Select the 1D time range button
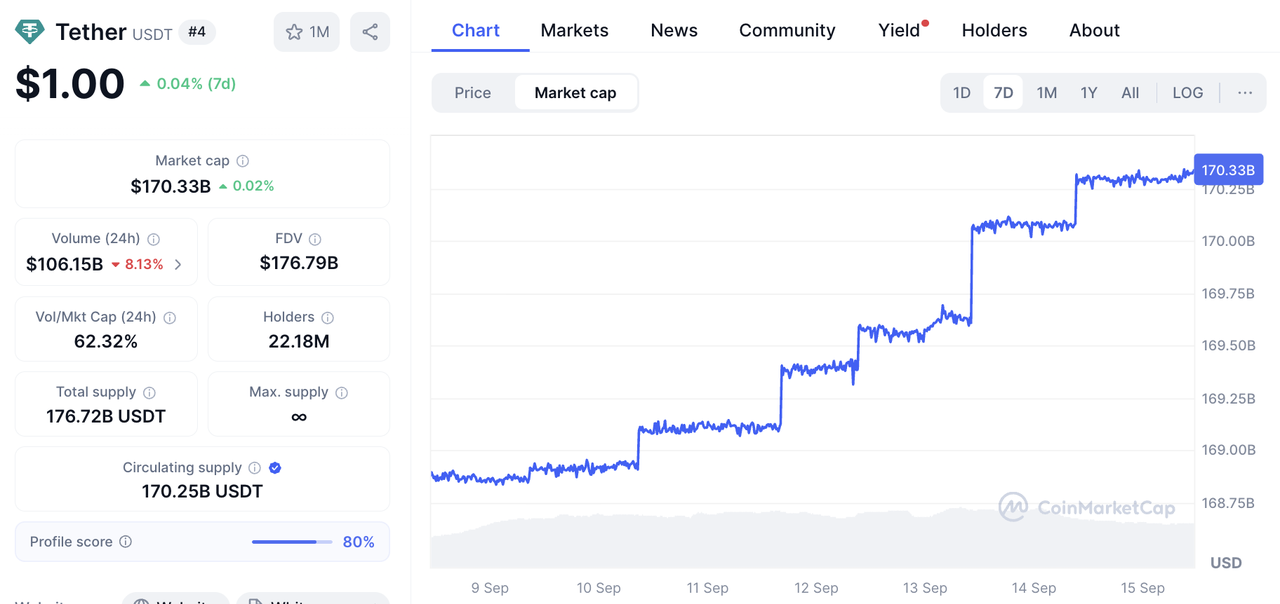Screen dimensions: 1280x604 point(961,93)
